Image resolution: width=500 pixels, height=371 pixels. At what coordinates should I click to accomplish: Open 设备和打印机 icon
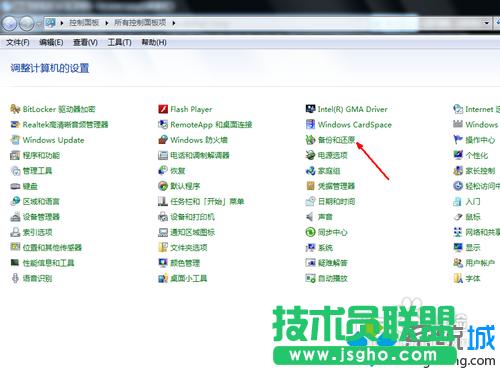163,217
